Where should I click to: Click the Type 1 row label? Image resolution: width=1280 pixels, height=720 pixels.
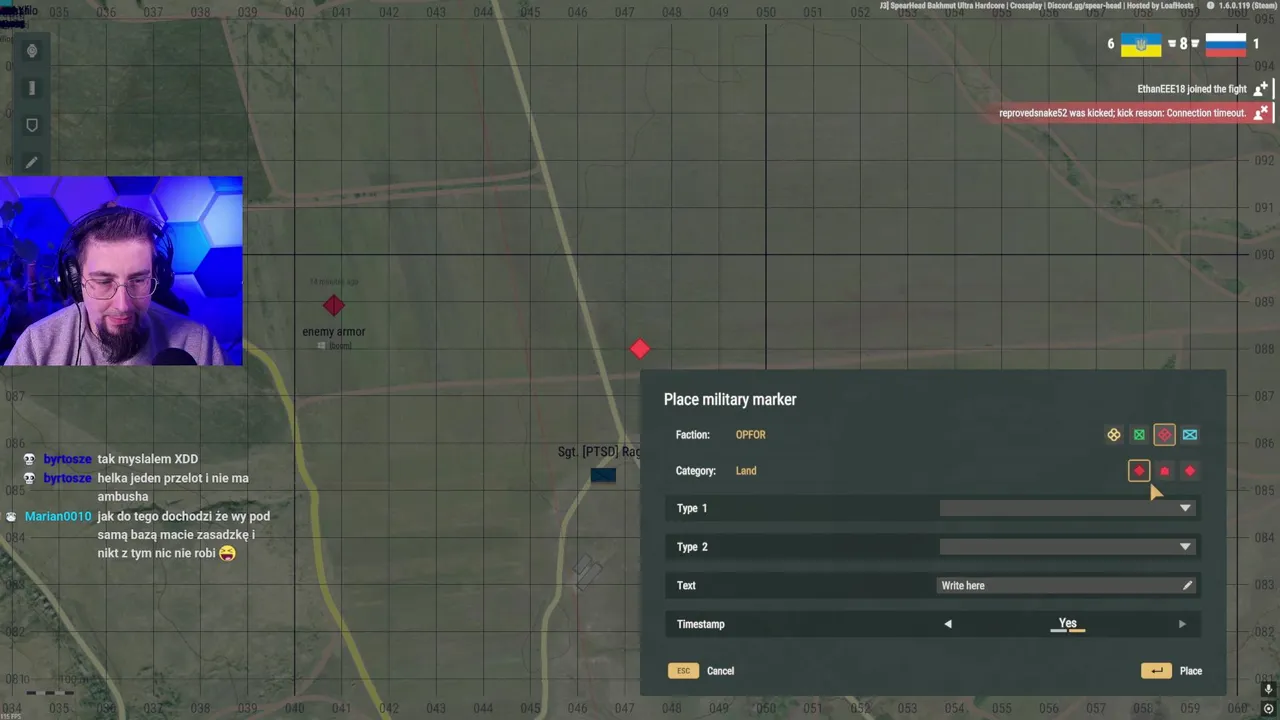click(x=692, y=509)
